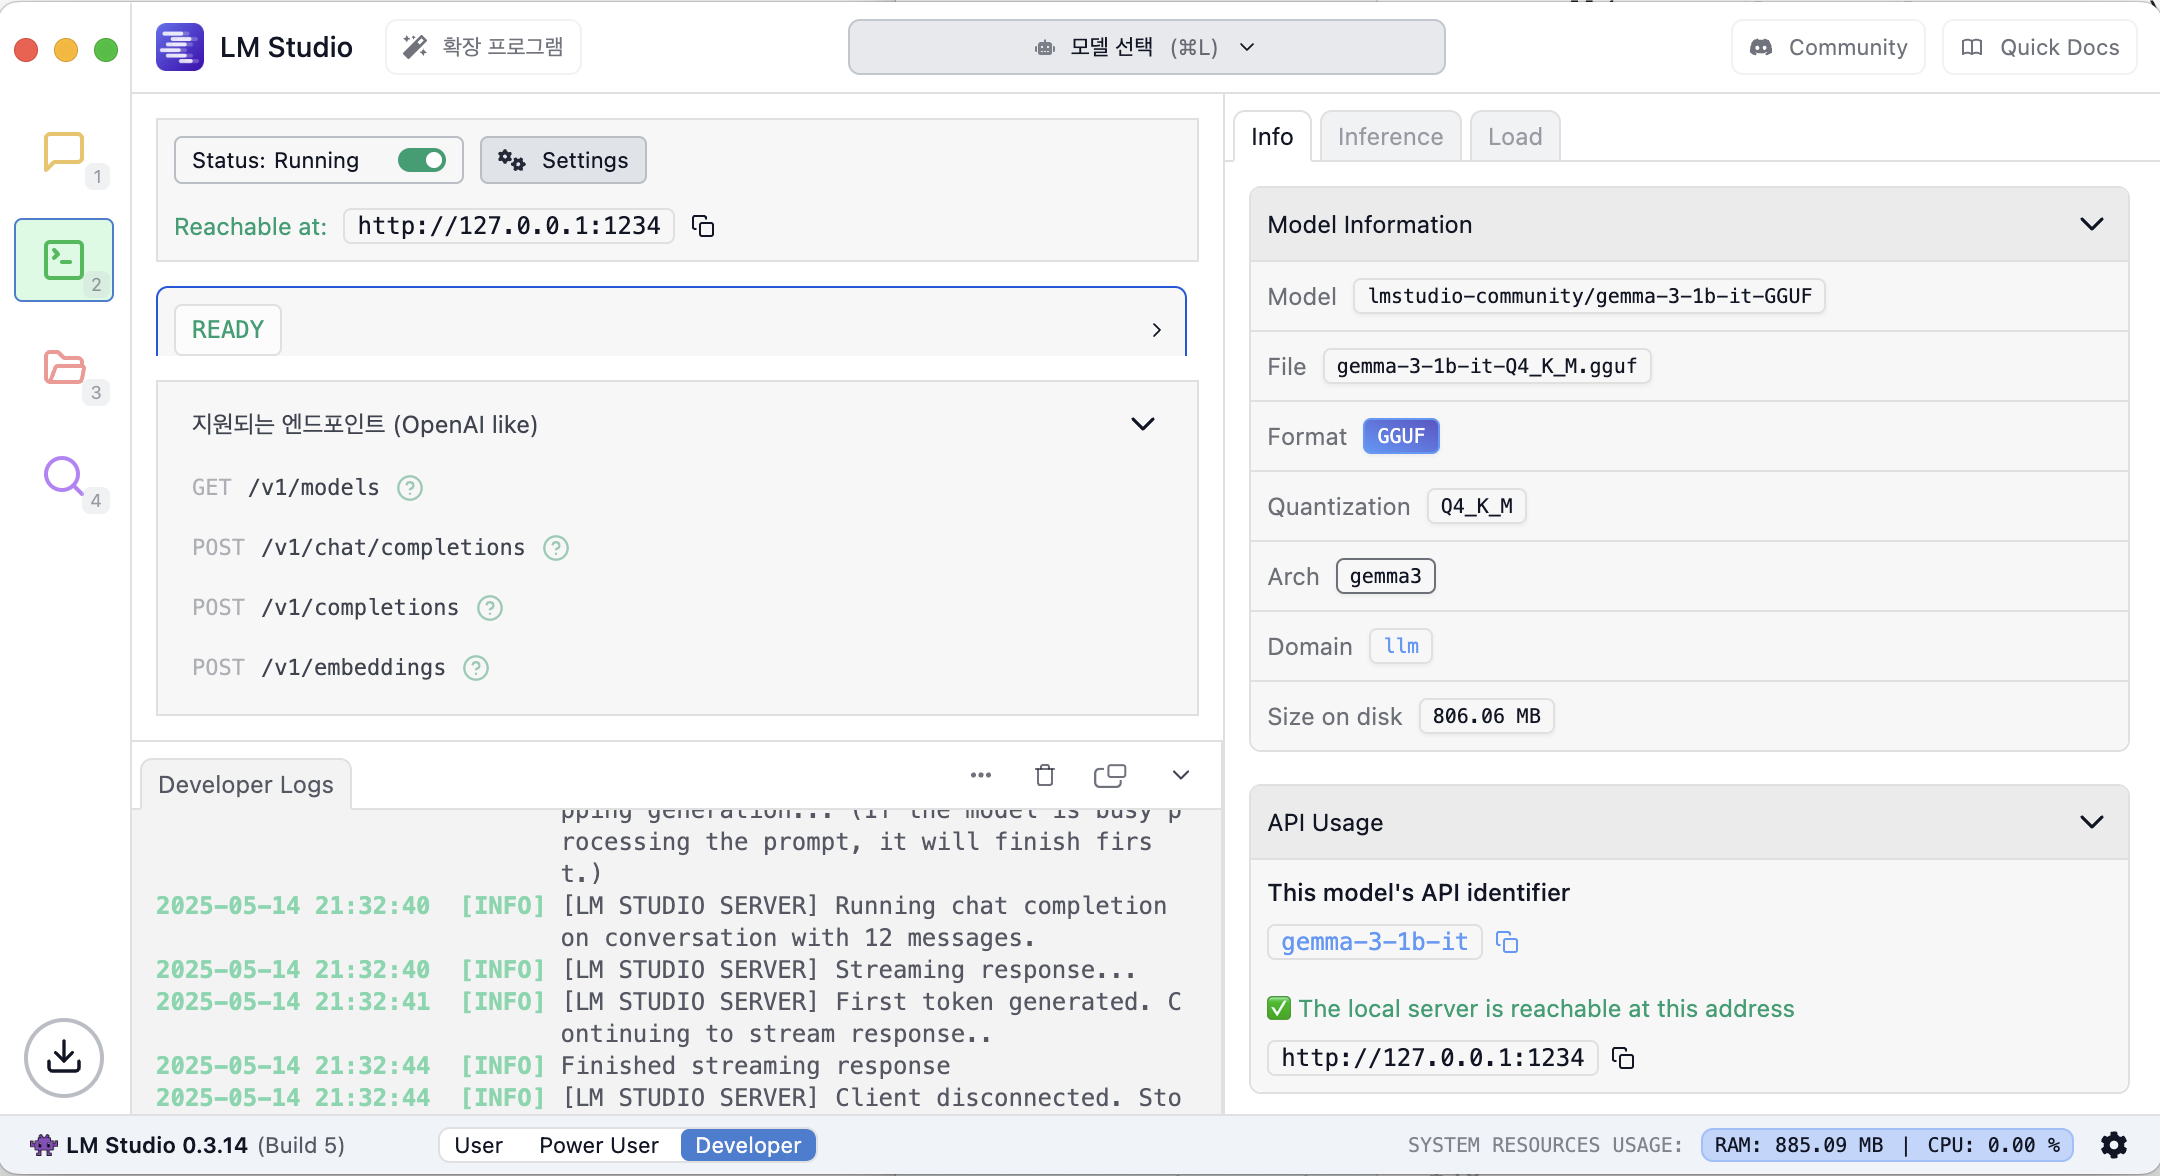Collapse the API Usage section
The height and width of the screenshot is (1176, 2160).
(2091, 822)
